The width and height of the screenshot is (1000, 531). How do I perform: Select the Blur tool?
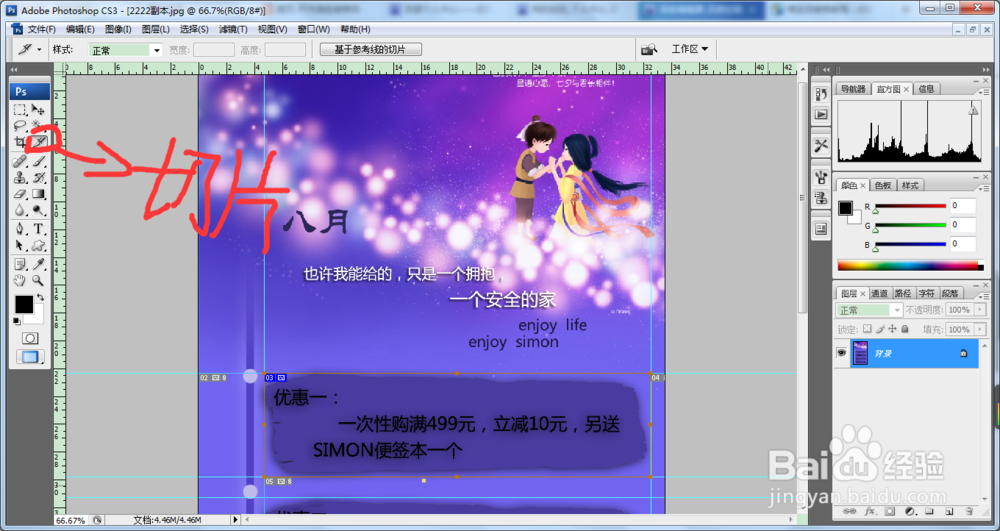20,210
